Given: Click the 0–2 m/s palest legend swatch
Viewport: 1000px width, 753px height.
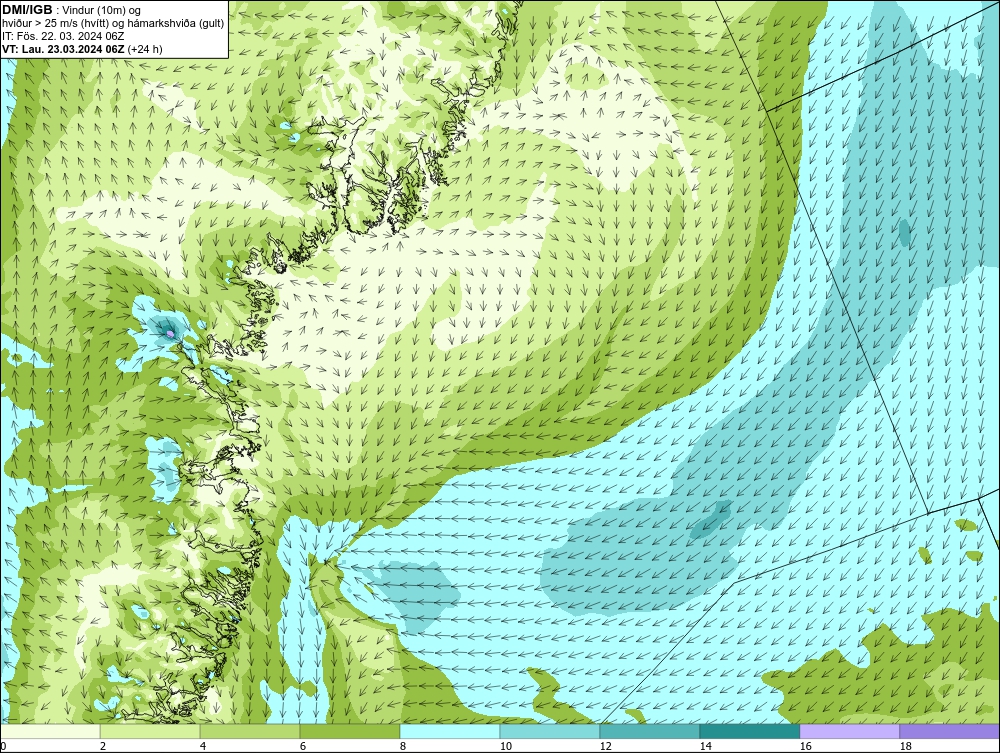Looking at the screenshot, I should (50, 731).
